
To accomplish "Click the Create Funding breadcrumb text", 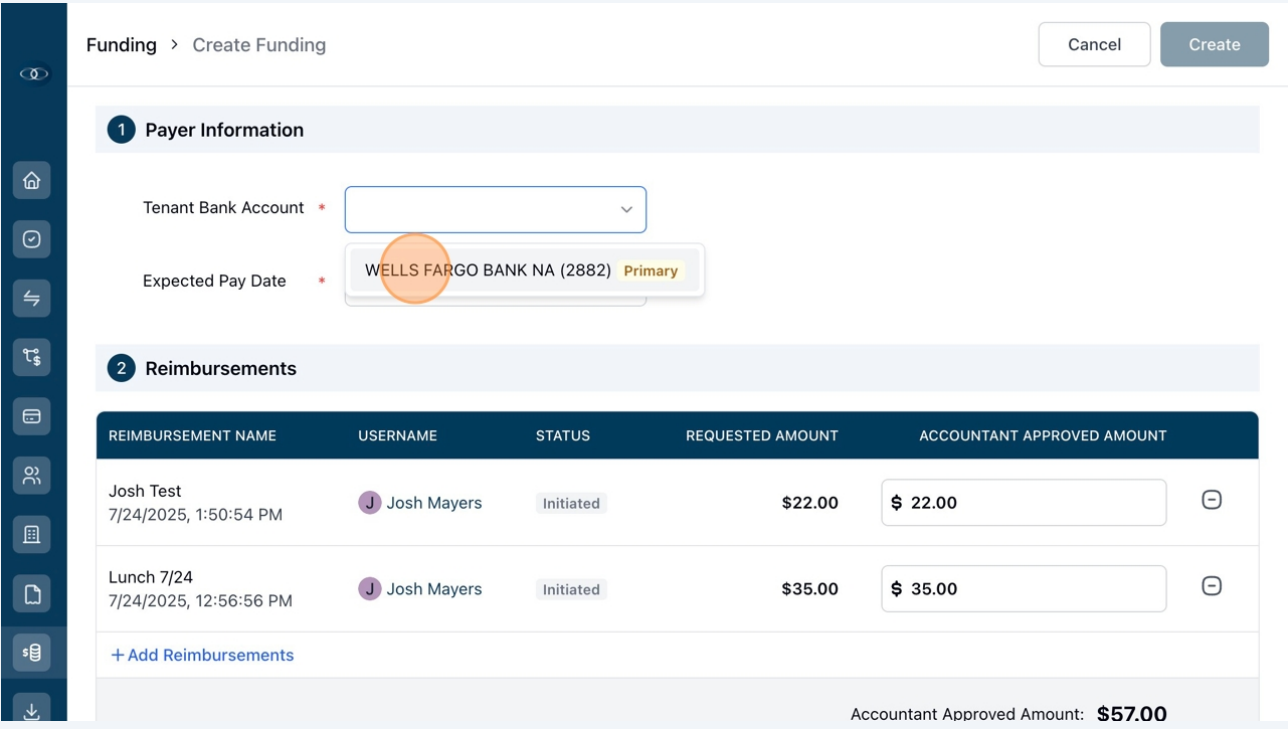I will pos(259,45).
